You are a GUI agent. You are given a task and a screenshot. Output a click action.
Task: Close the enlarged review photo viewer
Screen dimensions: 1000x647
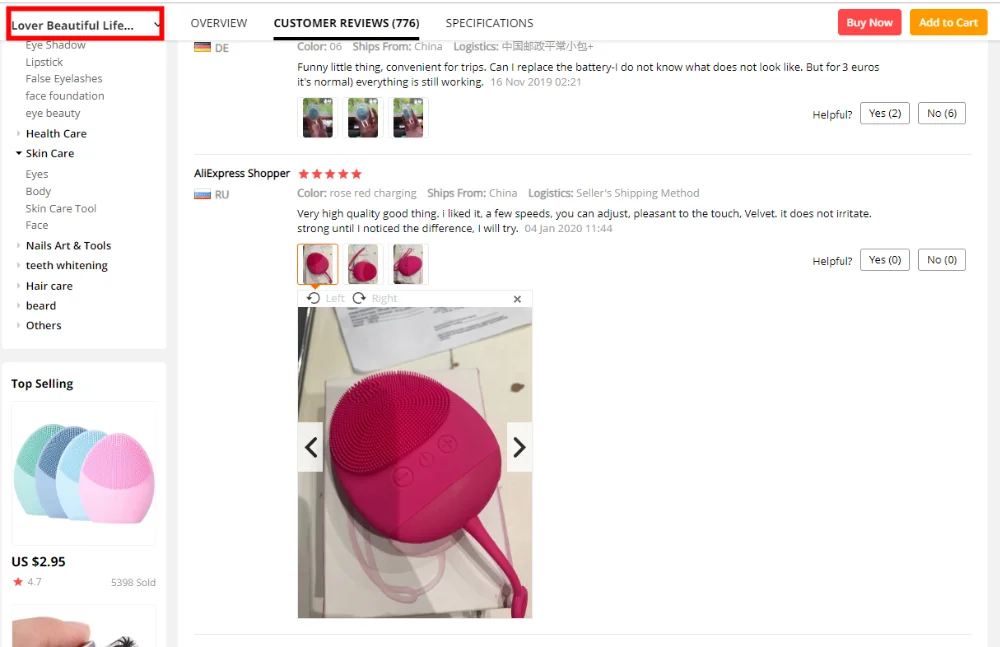pos(517,299)
